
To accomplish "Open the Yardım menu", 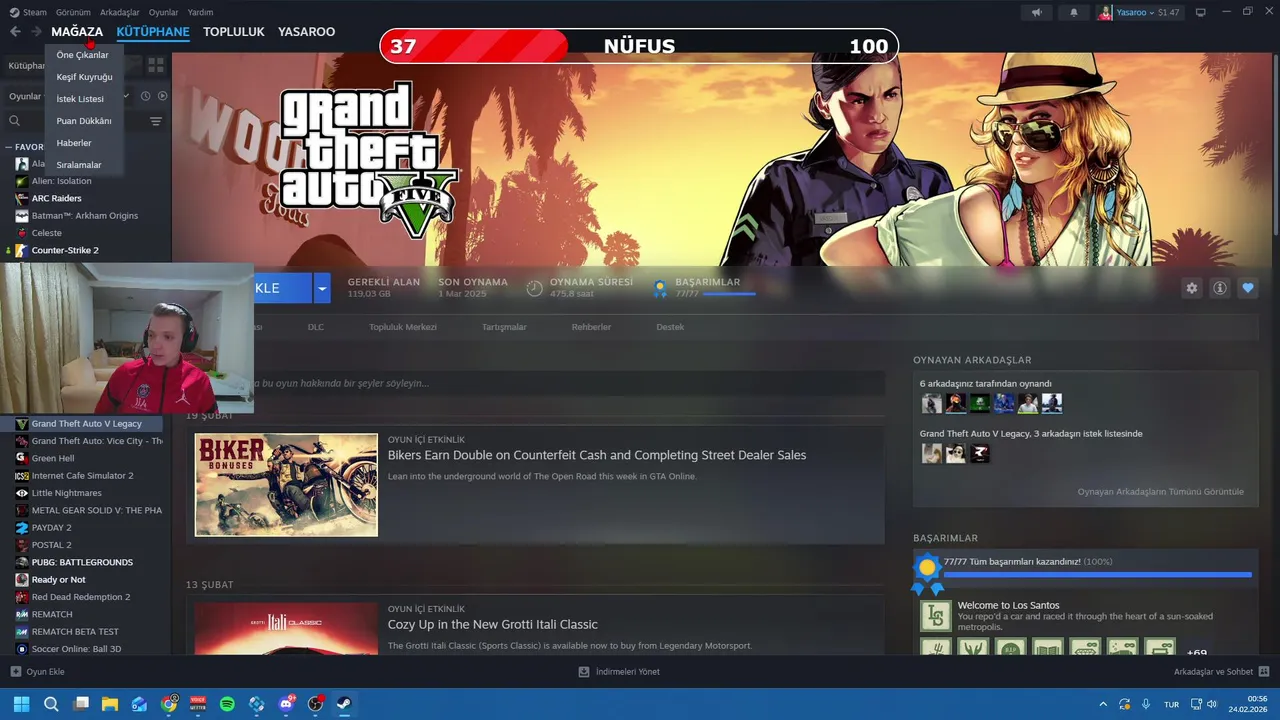I will click(200, 12).
